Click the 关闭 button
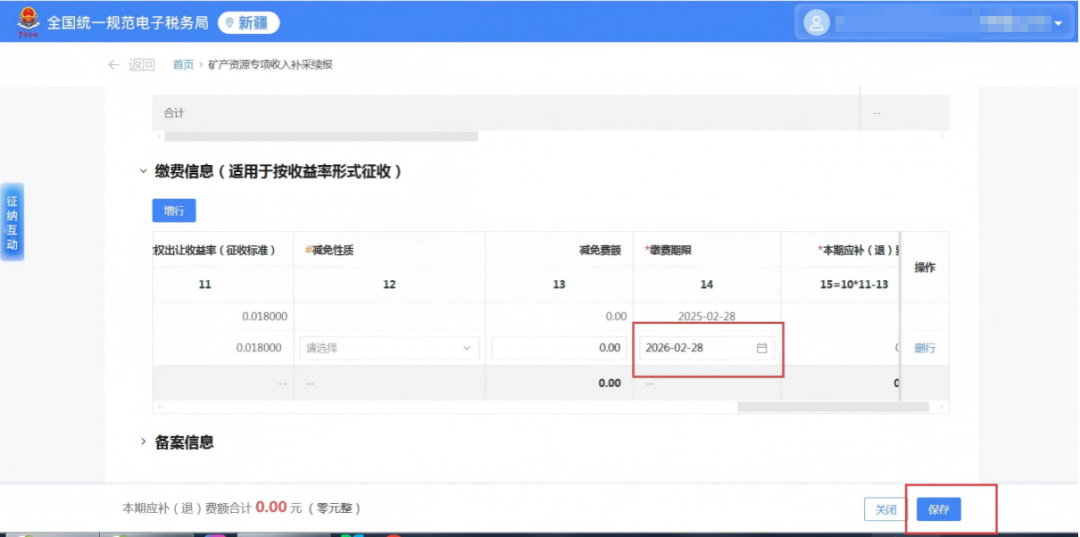This screenshot has width=1080, height=537. (x=886, y=510)
